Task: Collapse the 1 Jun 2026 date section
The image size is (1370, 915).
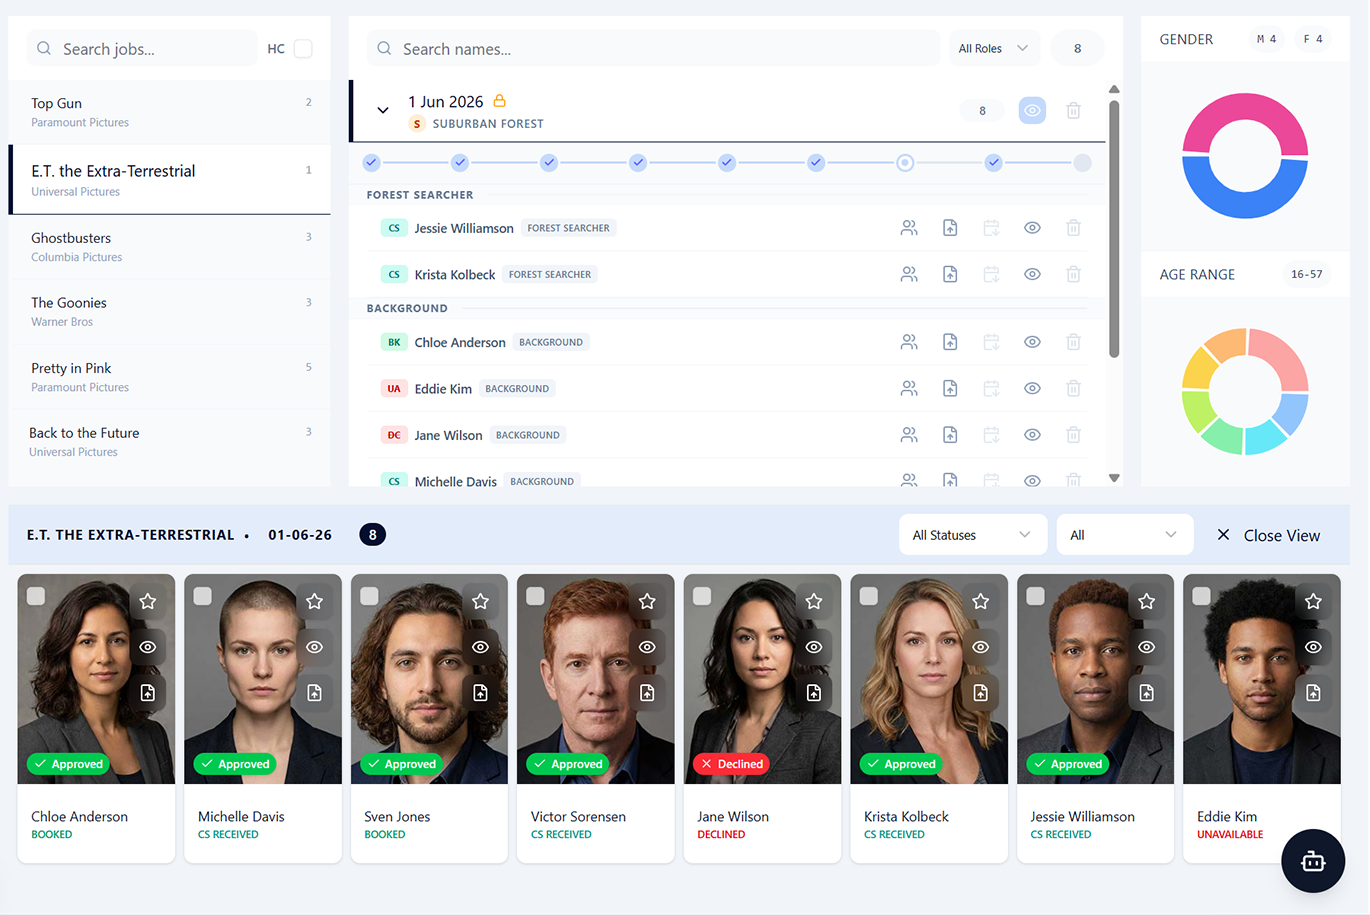Action: tap(383, 111)
